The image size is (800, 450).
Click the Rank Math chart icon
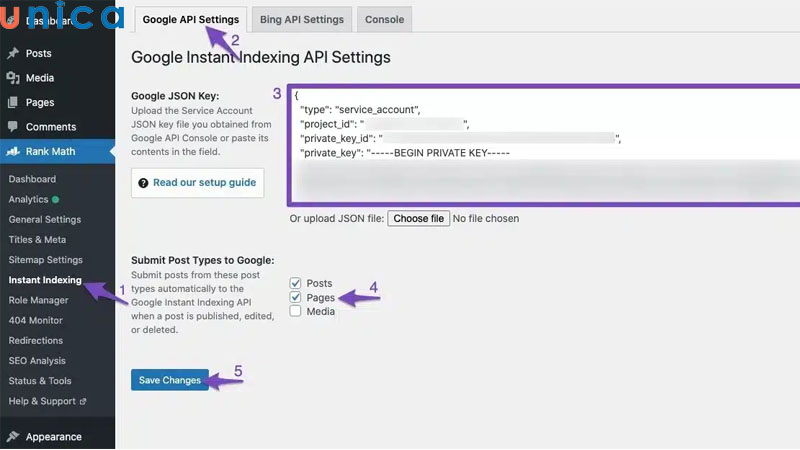tap(13, 151)
